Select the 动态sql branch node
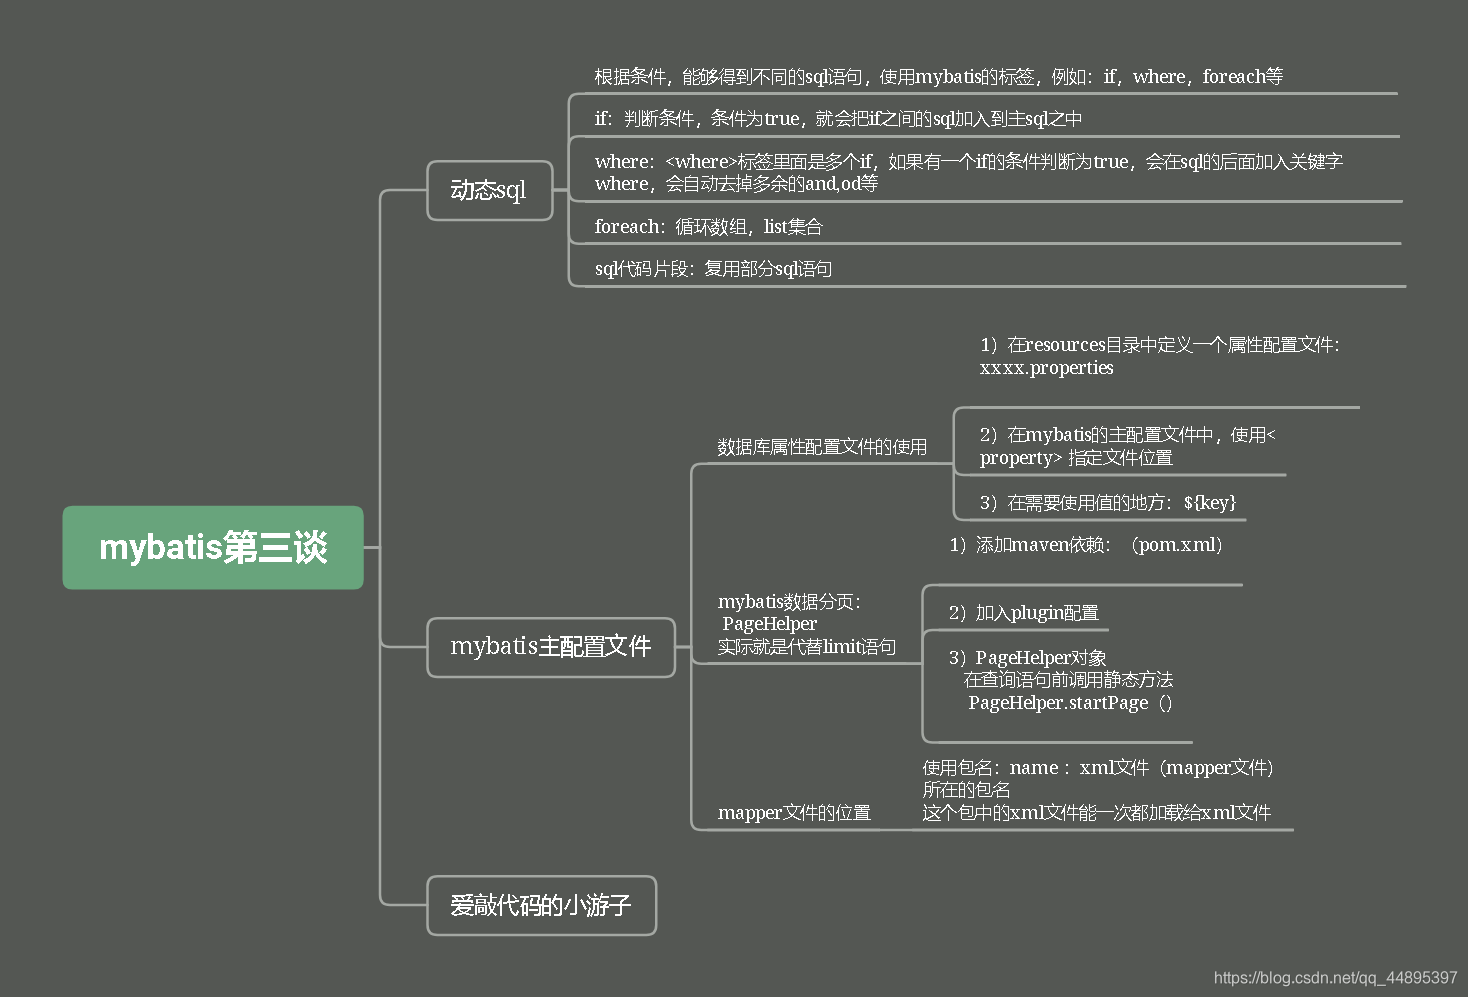The image size is (1468, 997). point(490,190)
